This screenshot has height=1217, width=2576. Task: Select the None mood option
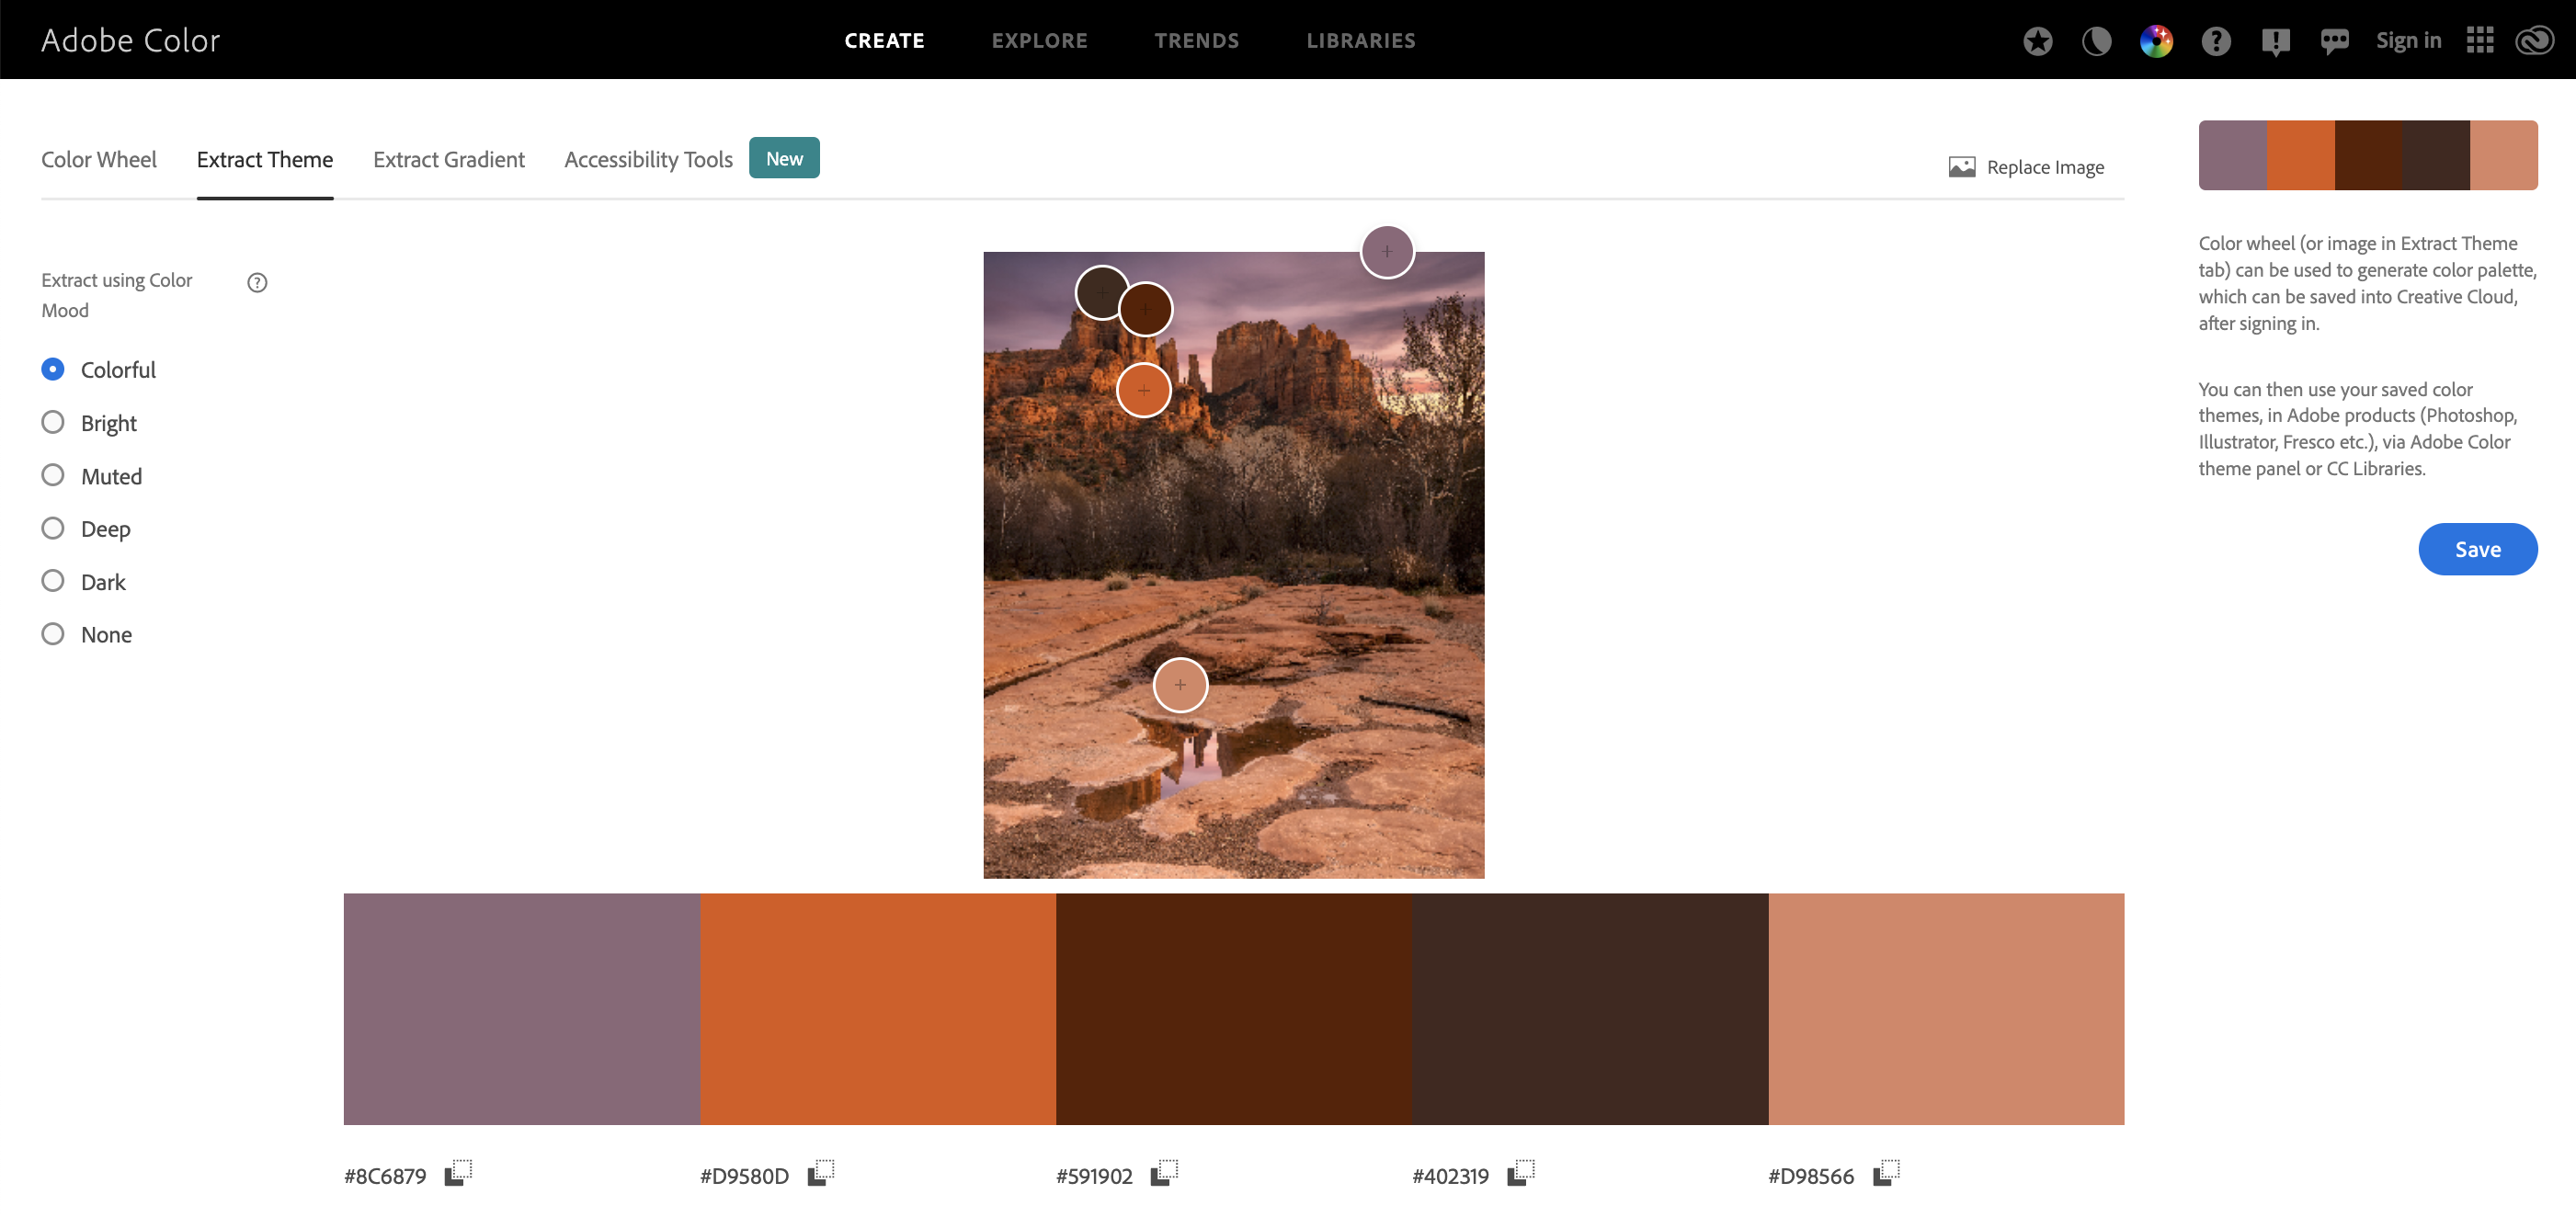[53, 634]
